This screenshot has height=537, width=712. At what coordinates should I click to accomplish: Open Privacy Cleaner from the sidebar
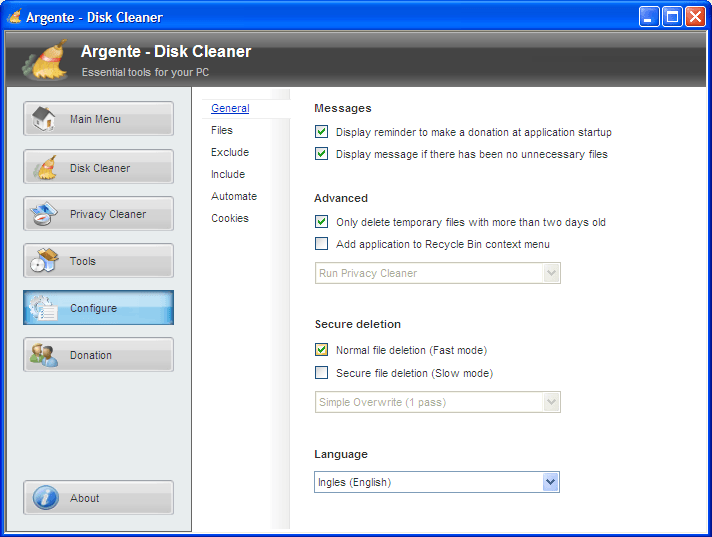coord(99,214)
